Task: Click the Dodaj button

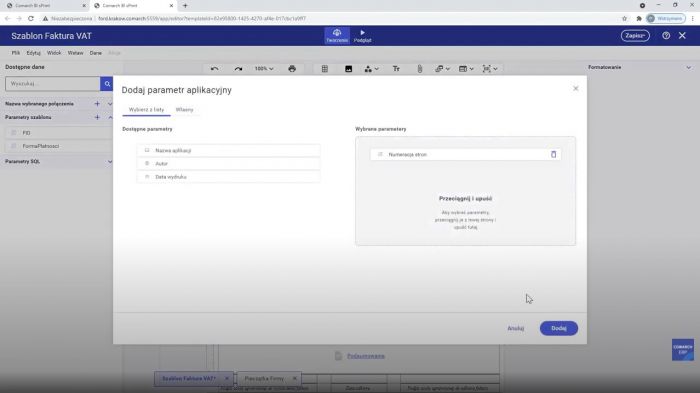Action: pyautogui.click(x=558, y=328)
